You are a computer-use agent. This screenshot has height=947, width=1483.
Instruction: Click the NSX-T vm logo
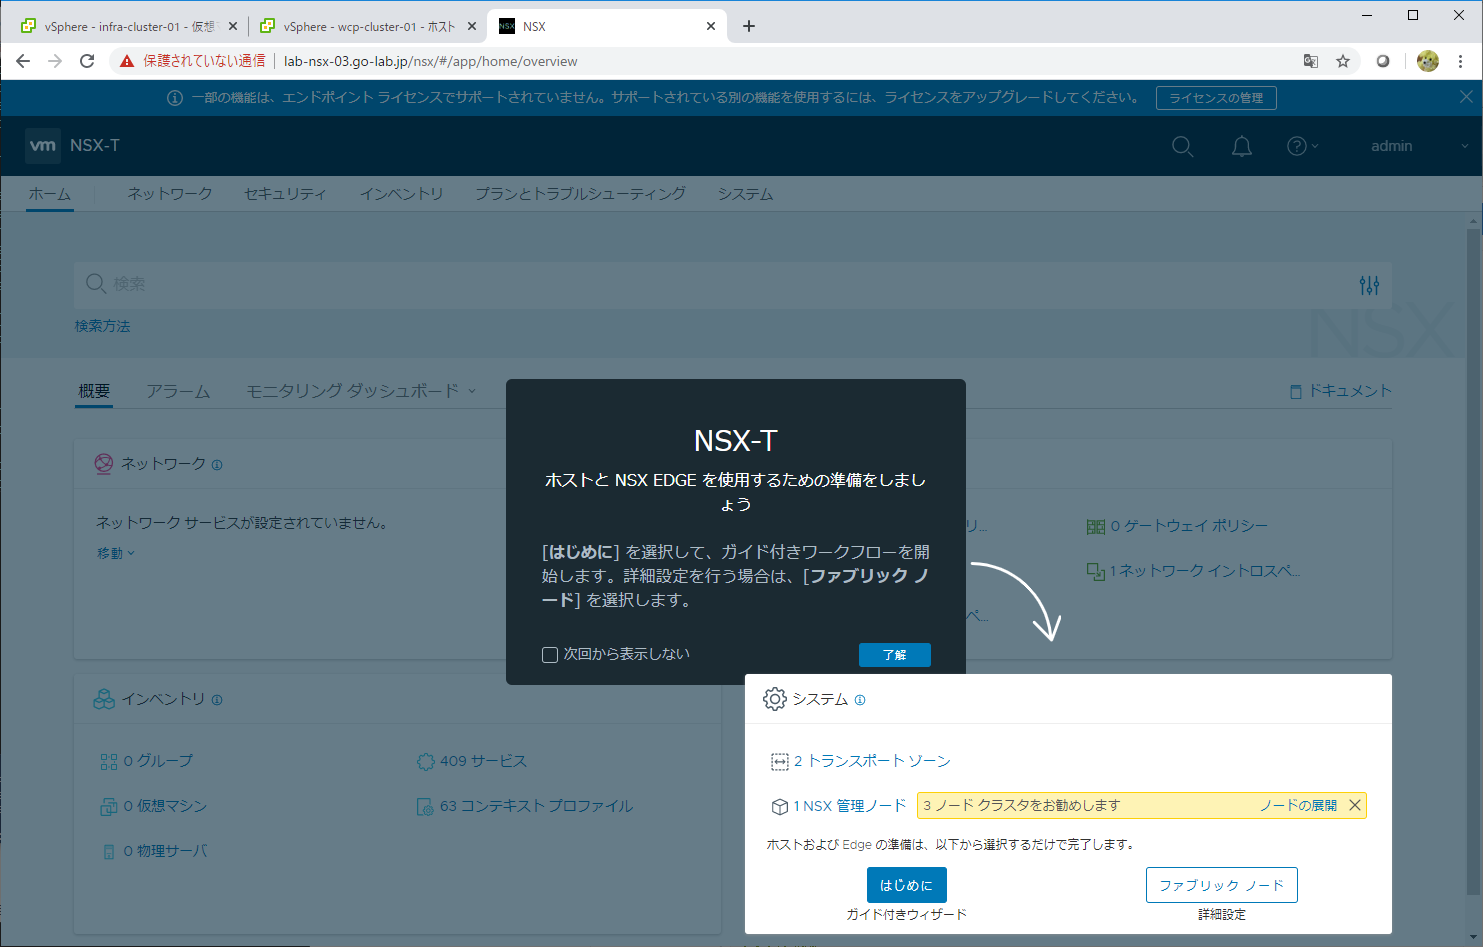(x=43, y=145)
